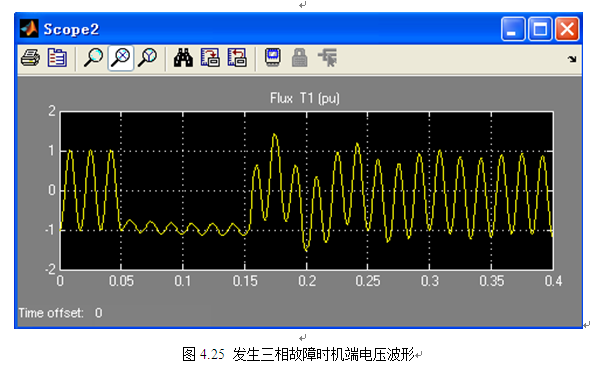Click the plot title Flux T1 (pu)

pyautogui.click(x=305, y=98)
